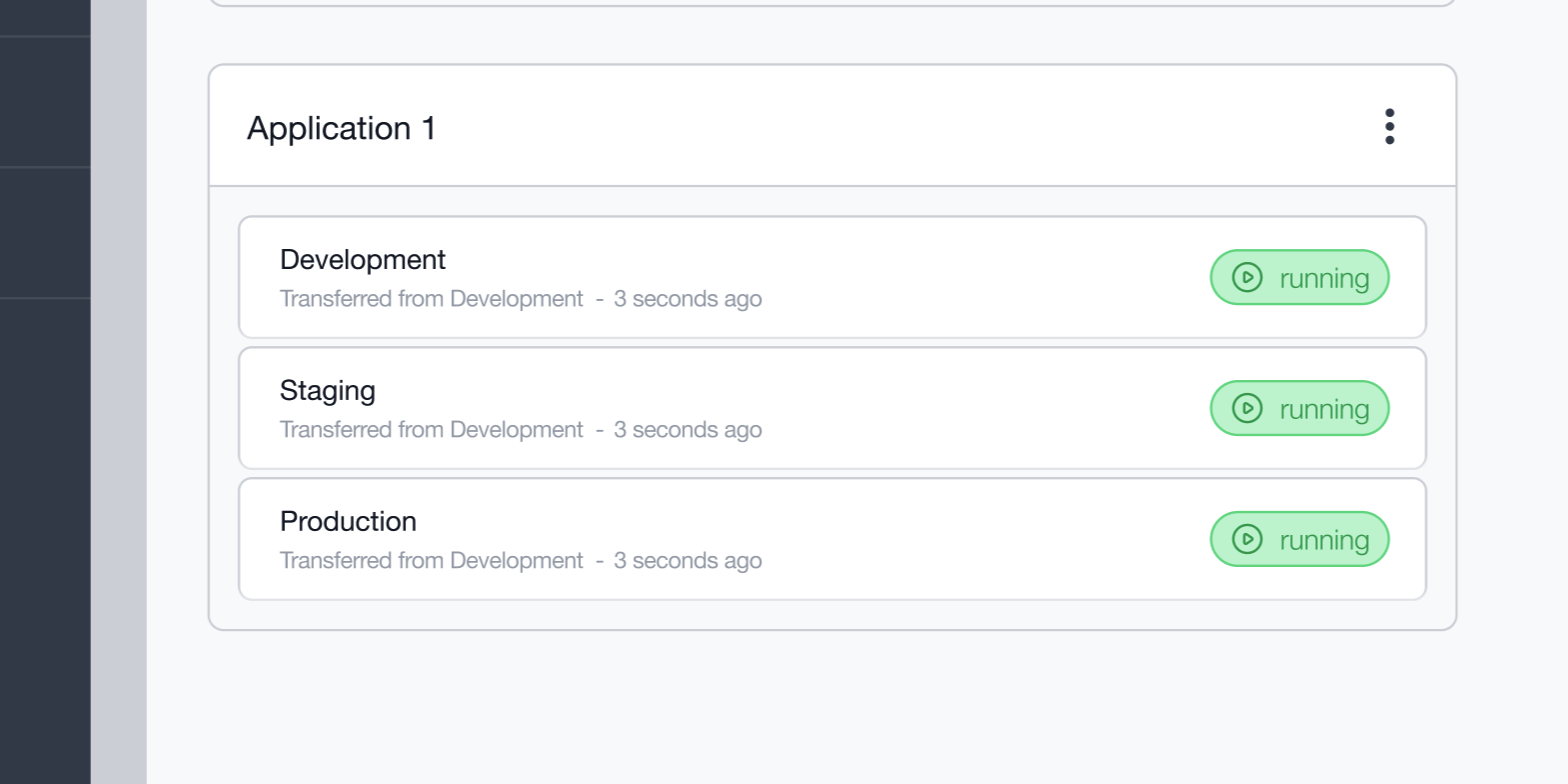Click the green running progress indicator for Development
The image size is (1568, 784).
[1245, 278]
